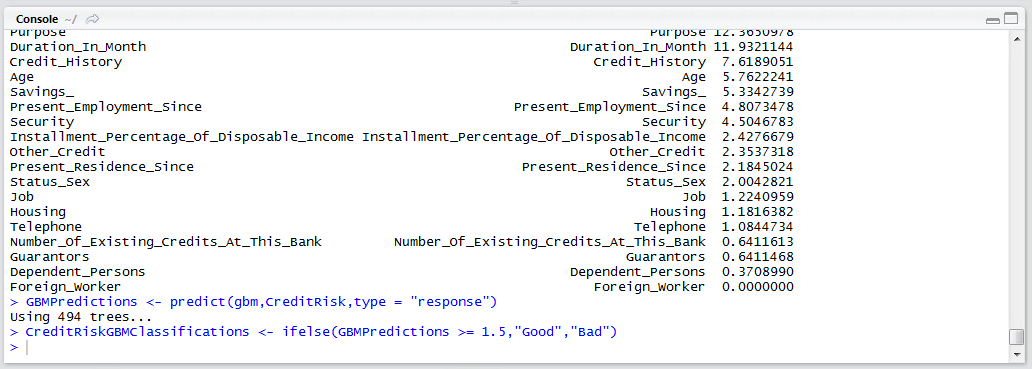Minimize the Console pane
The height and width of the screenshot is (369, 1032).
(x=993, y=20)
